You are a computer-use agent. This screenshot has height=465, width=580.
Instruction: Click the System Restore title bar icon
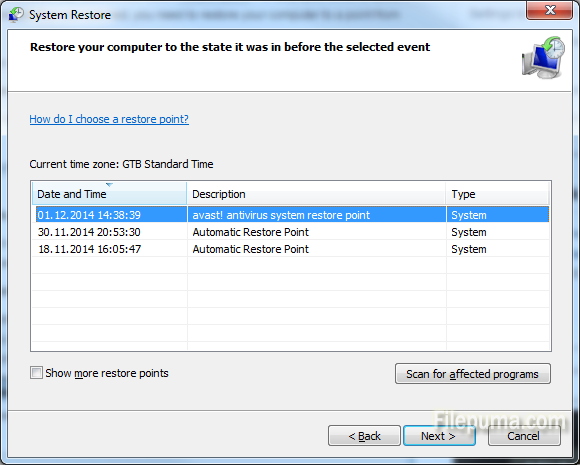point(16,14)
